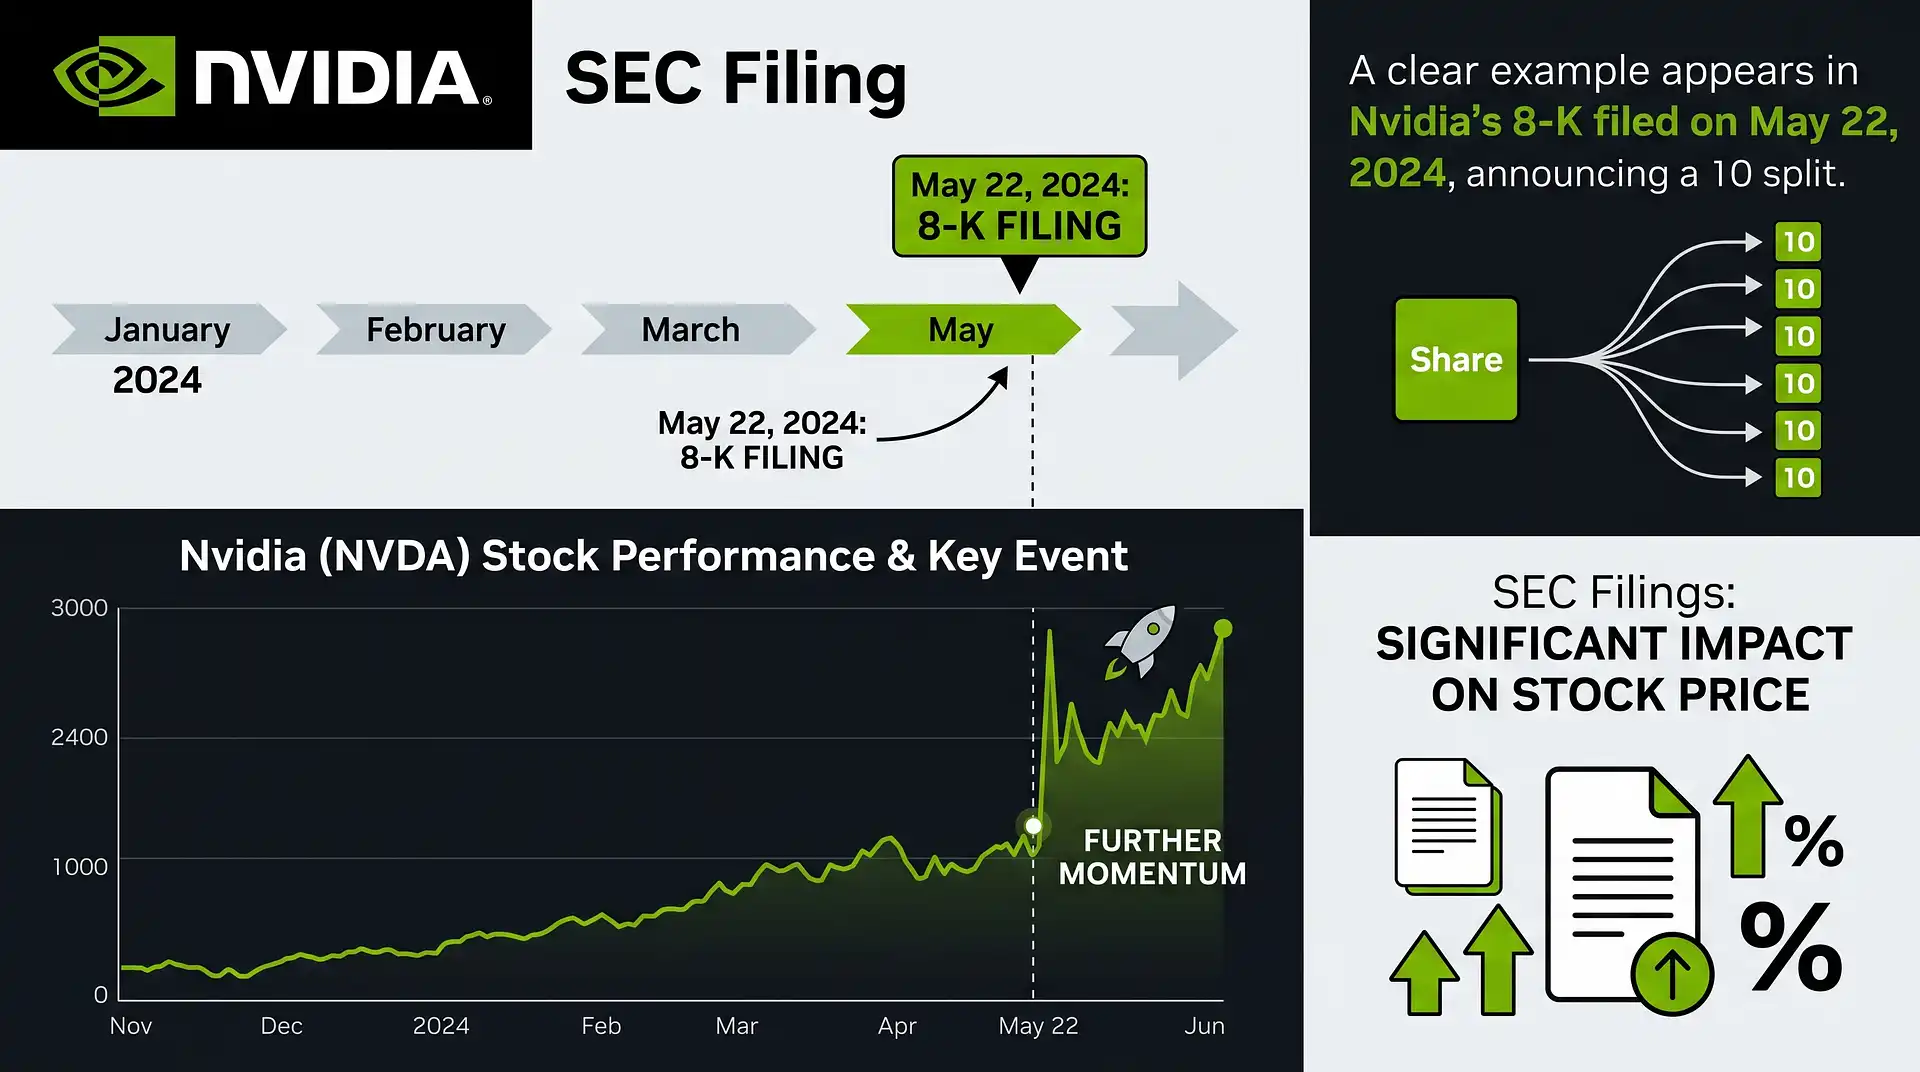1920x1072 pixels.
Task: Select the green May timeline arrow
Action: coord(963,329)
